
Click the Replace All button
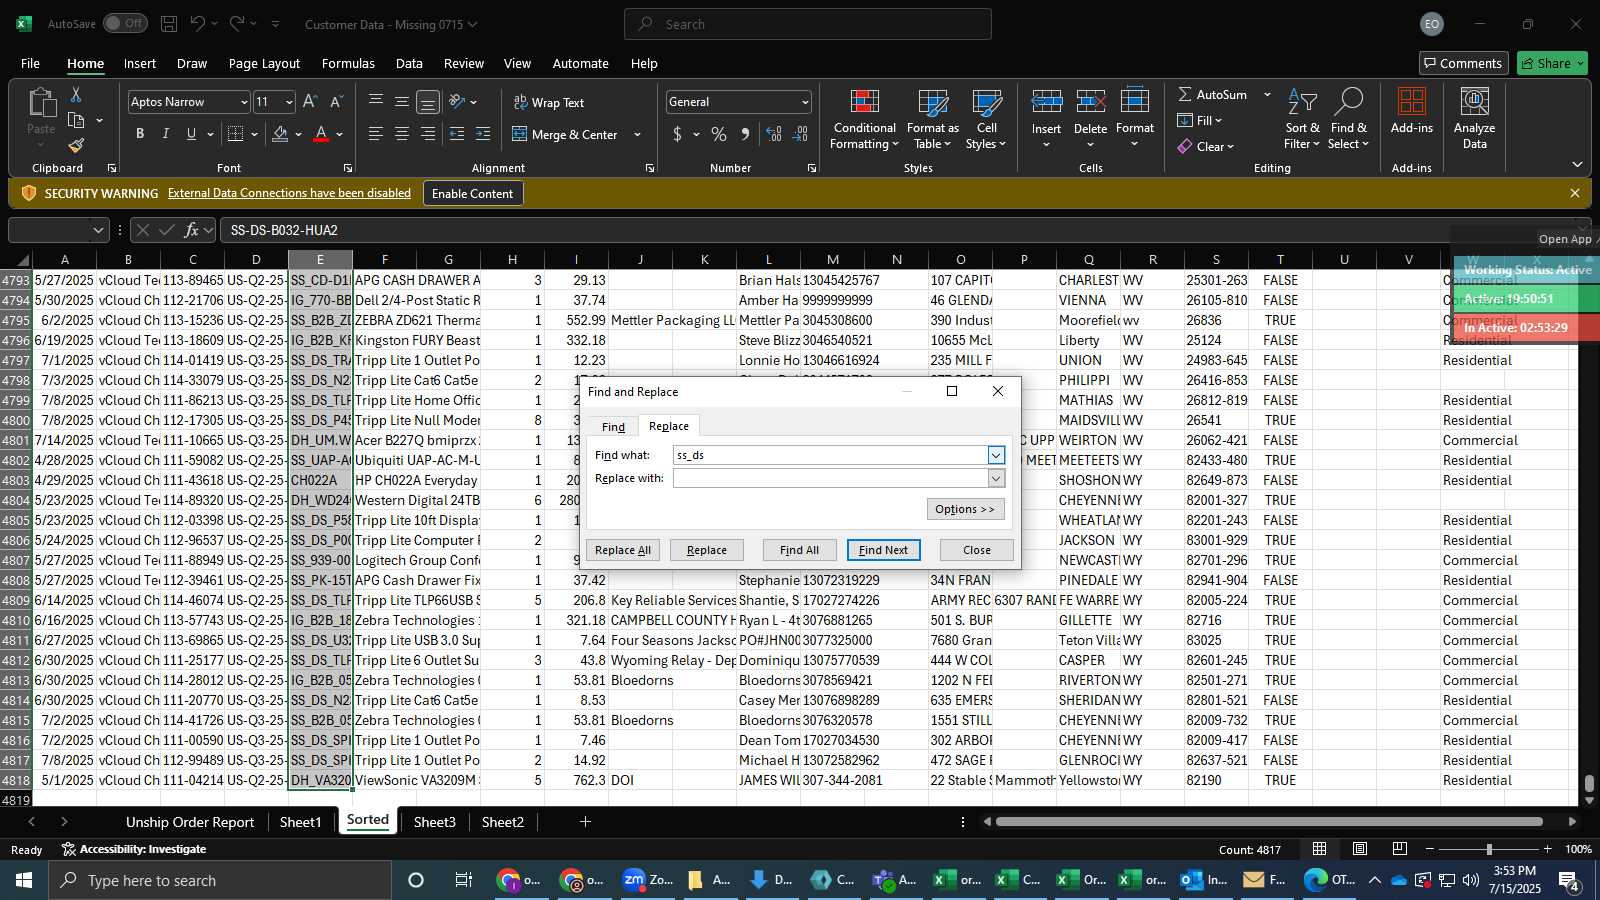point(623,550)
